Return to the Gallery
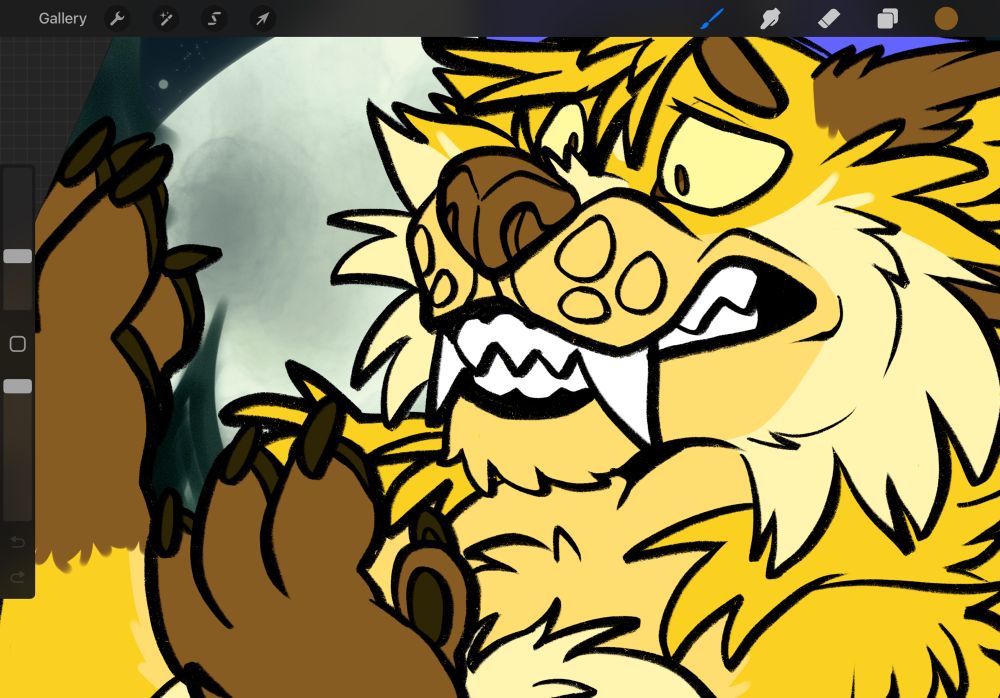 pos(62,19)
